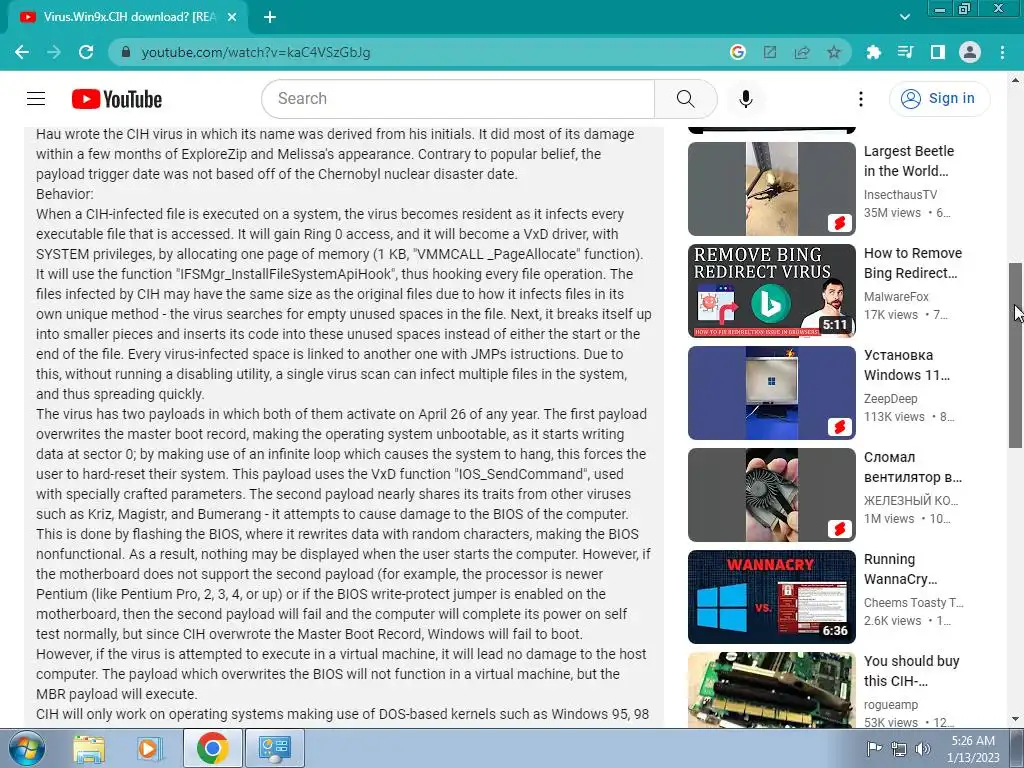Open a new browser tab

click(x=270, y=17)
